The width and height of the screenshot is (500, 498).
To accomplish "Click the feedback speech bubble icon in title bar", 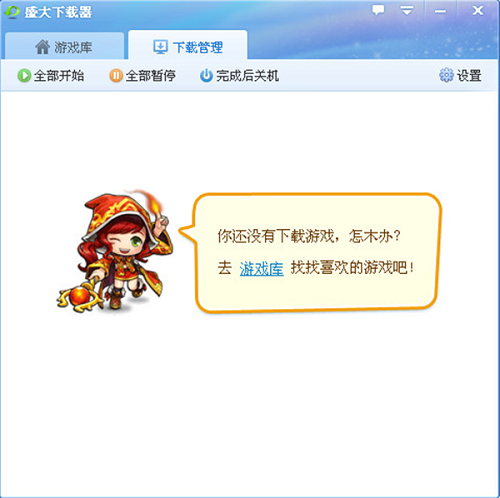I will pyautogui.click(x=378, y=10).
